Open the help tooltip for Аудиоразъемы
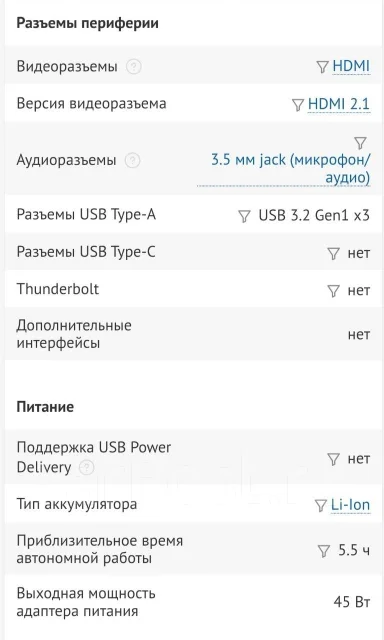This screenshot has height=640, width=384. click(132, 160)
